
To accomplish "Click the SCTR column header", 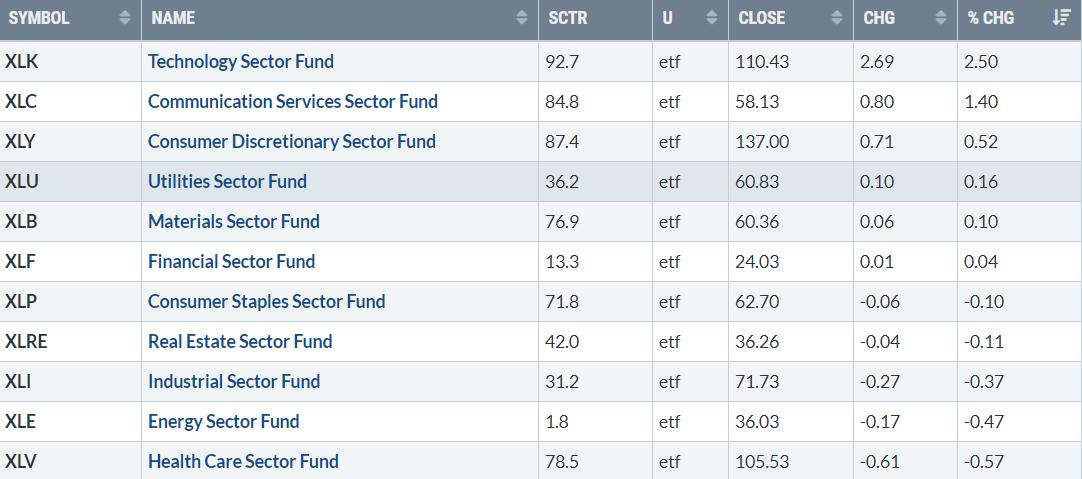I will (x=568, y=18).
